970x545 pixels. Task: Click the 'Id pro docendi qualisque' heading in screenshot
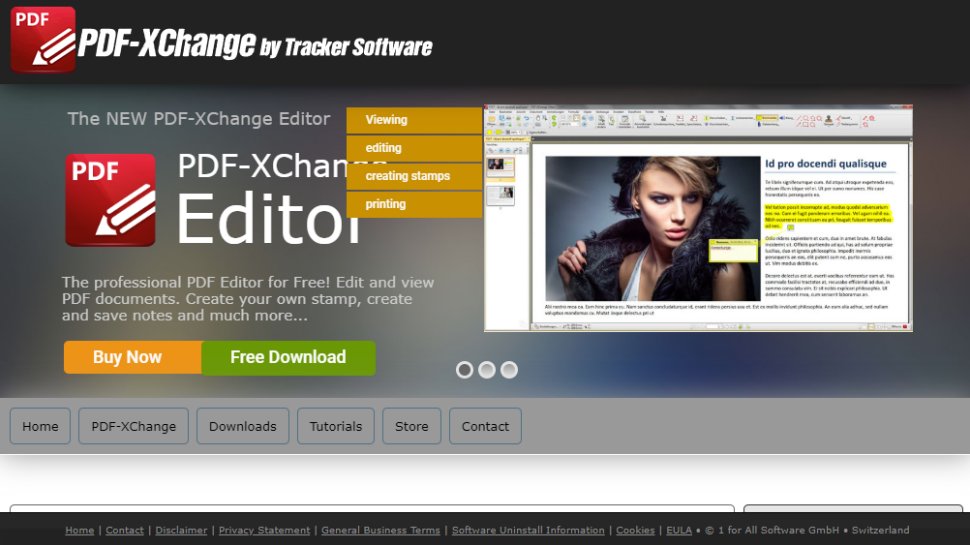click(x=826, y=164)
